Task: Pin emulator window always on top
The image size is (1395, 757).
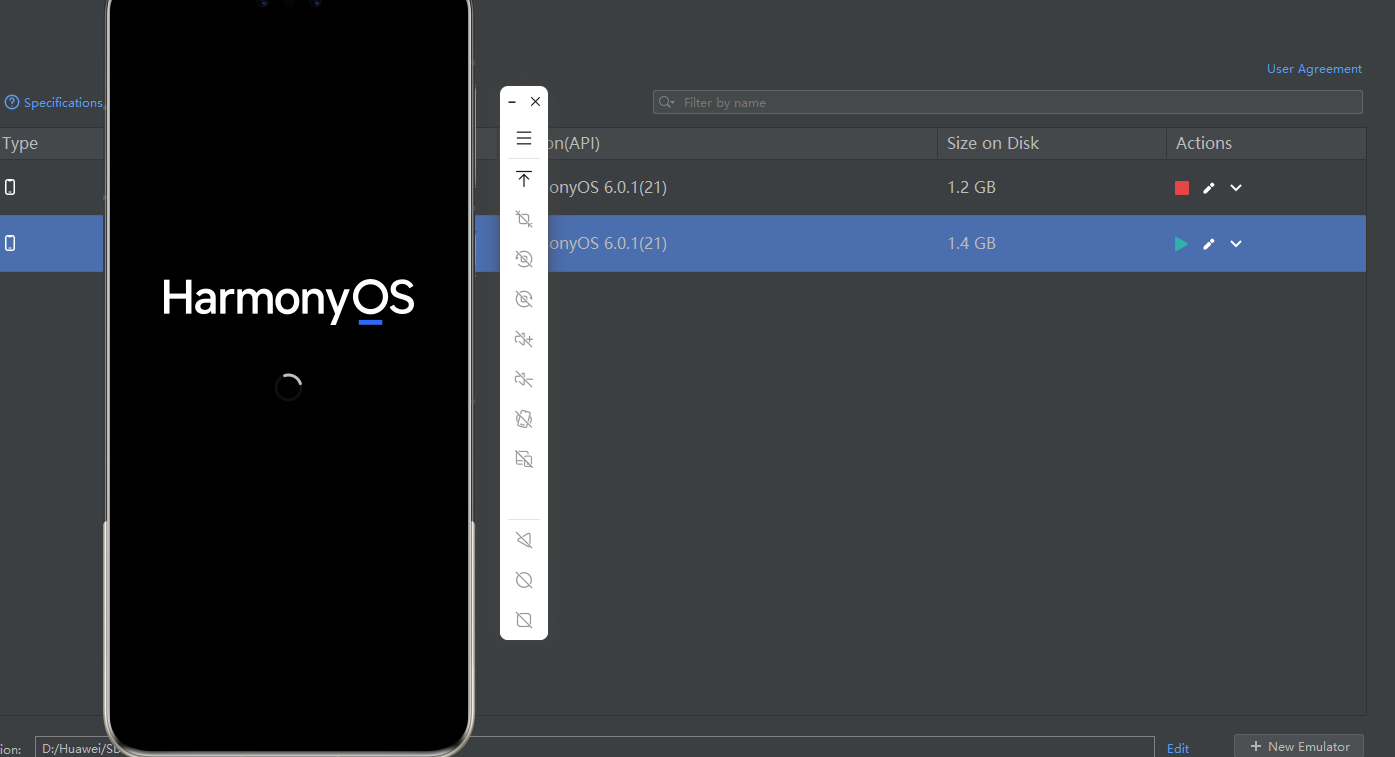Action: [x=524, y=180]
